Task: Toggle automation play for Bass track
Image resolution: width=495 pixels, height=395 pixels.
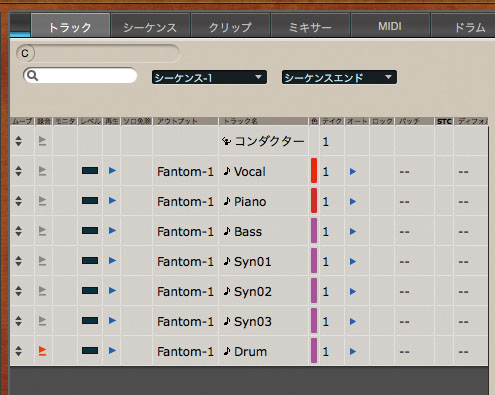Action: pos(353,231)
